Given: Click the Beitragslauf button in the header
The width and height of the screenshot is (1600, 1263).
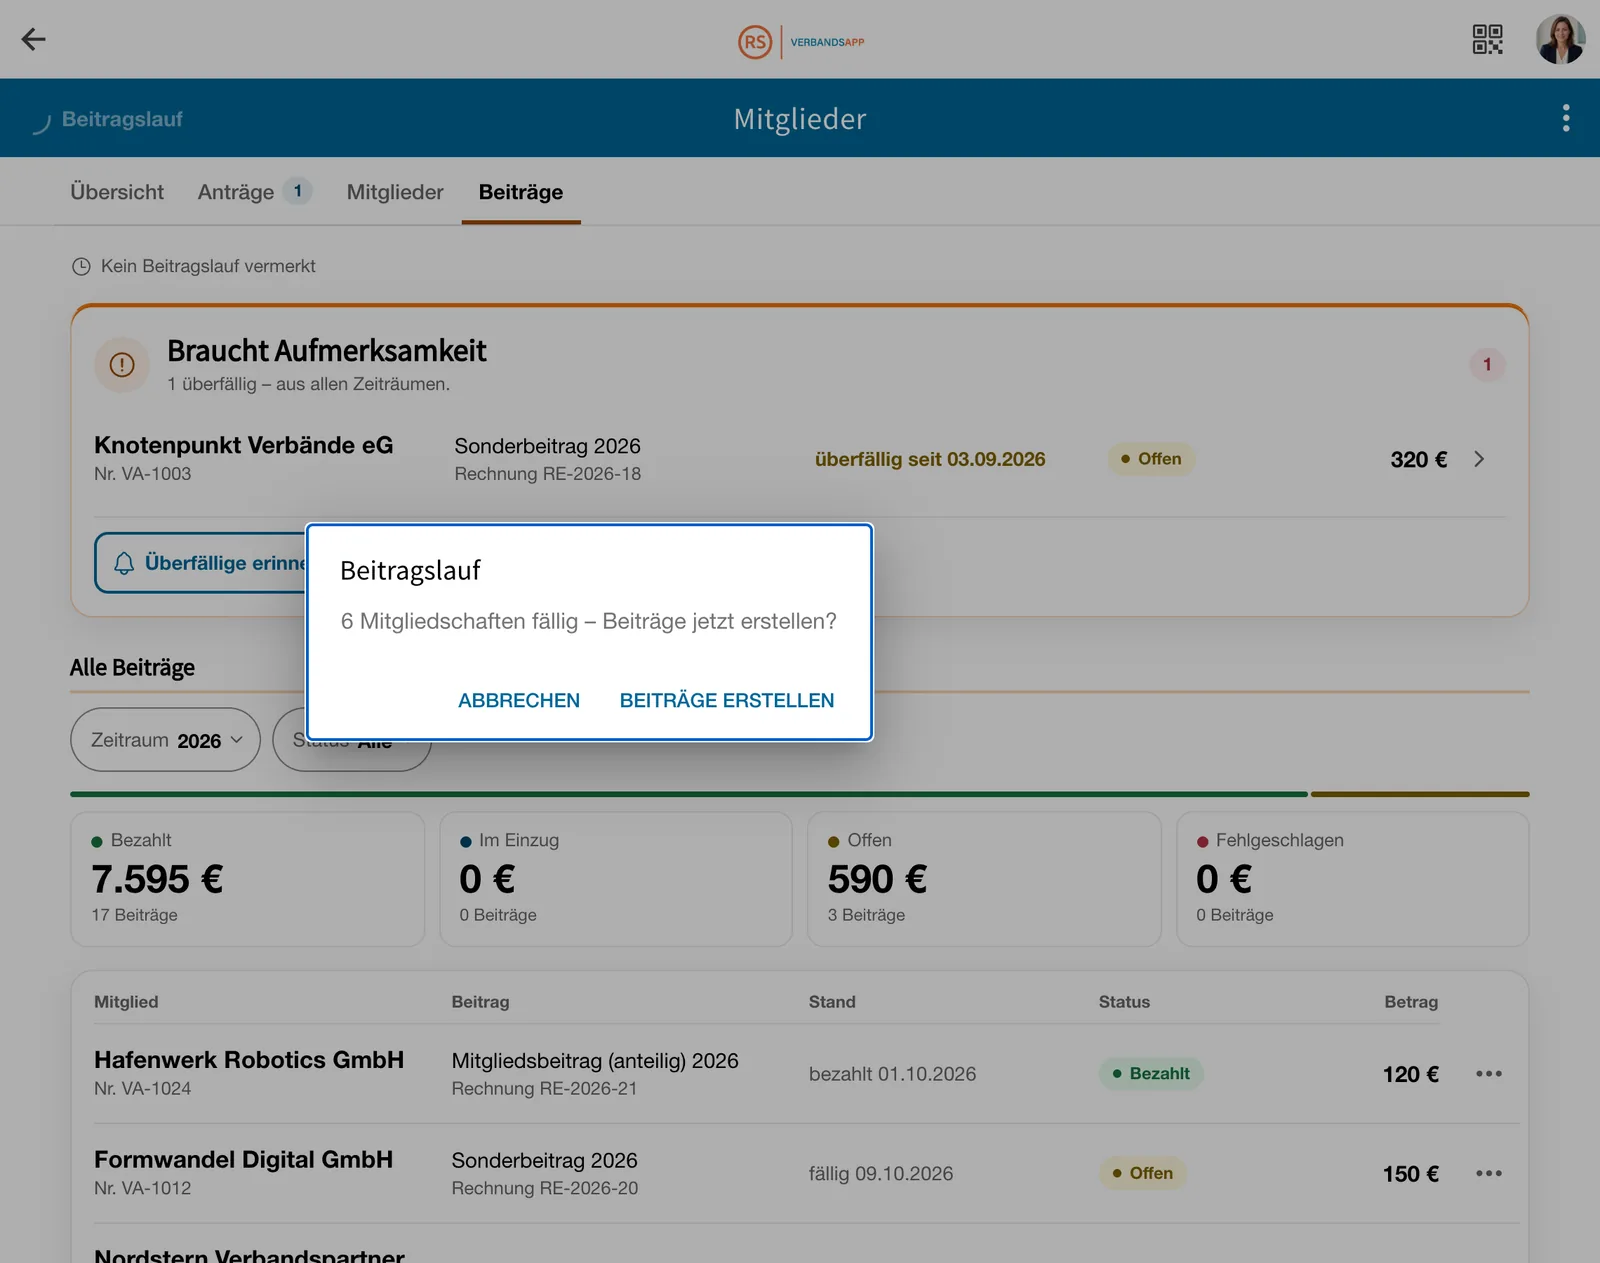Looking at the screenshot, I should pyautogui.click(x=108, y=120).
